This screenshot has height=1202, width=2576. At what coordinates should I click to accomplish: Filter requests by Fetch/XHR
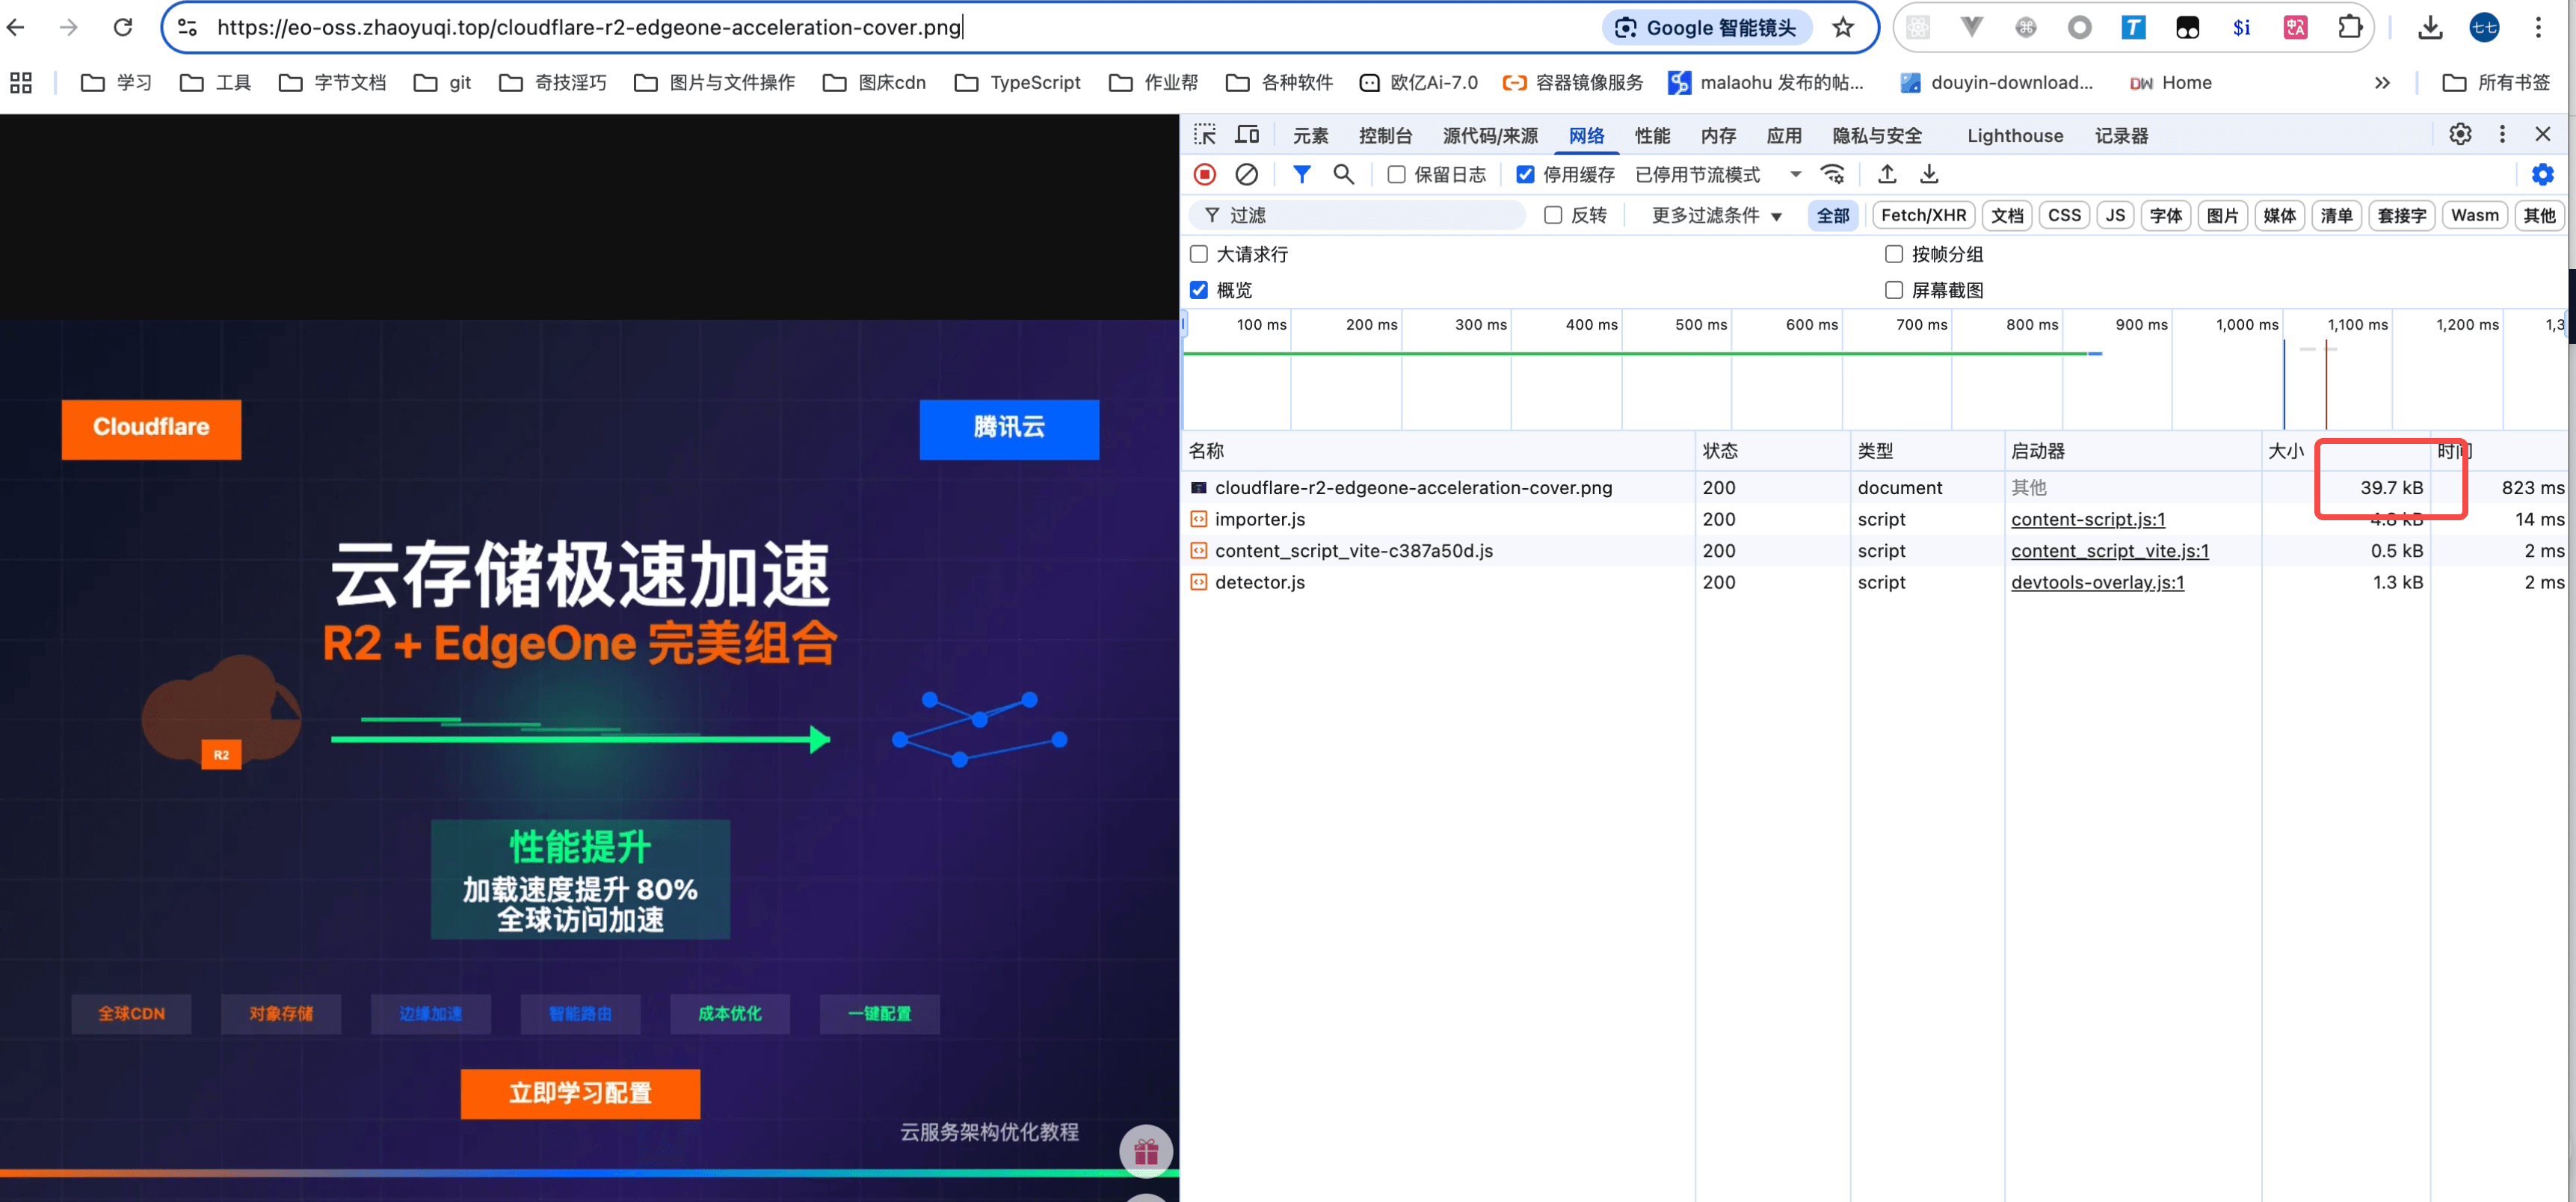1923,215
